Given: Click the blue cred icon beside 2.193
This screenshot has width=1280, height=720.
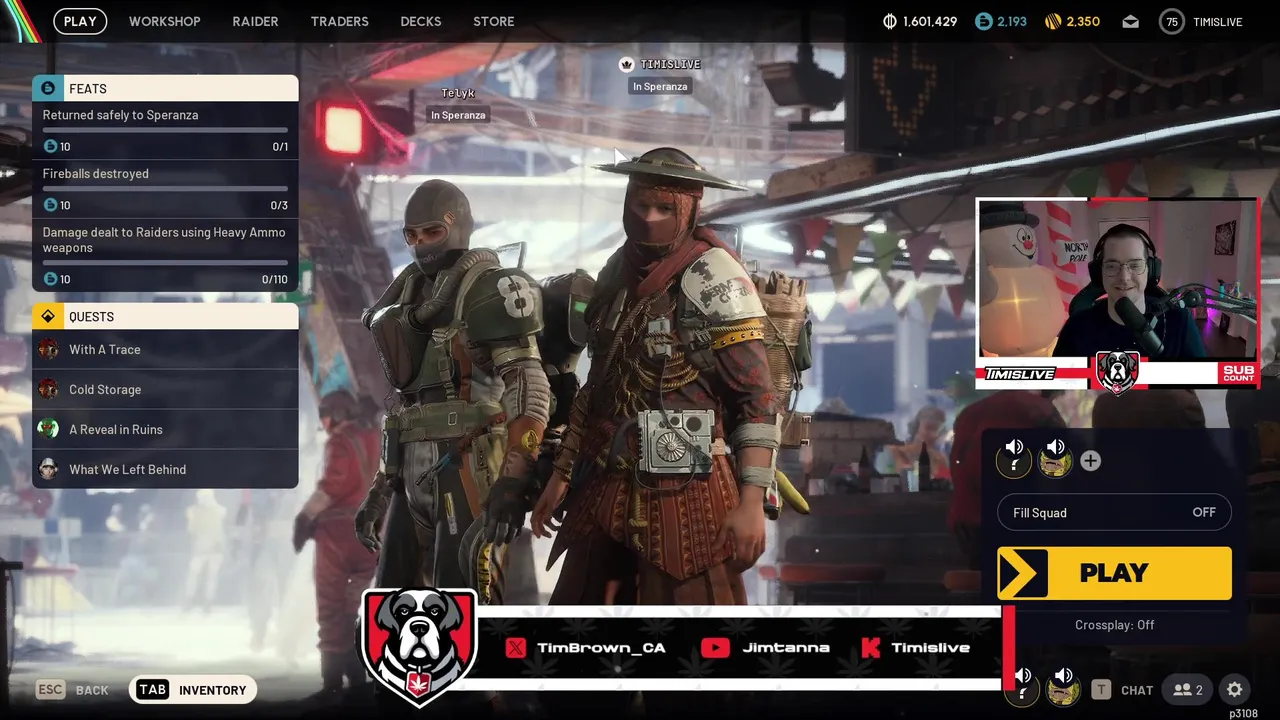Looking at the screenshot, I should tap(983, 21).
